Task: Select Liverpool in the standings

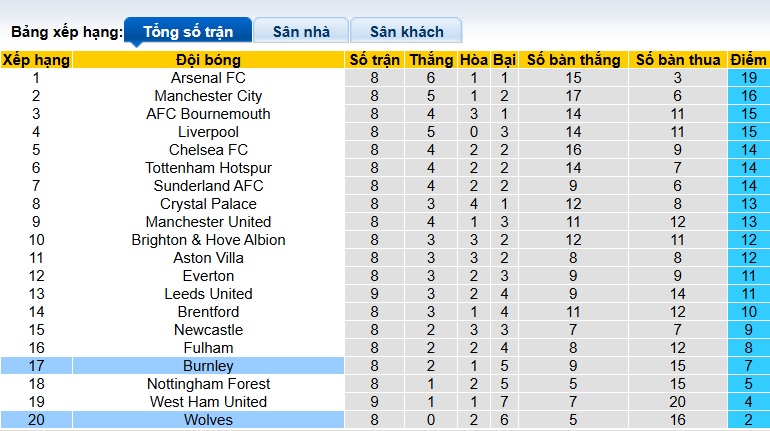Action: tap(208, 132)
